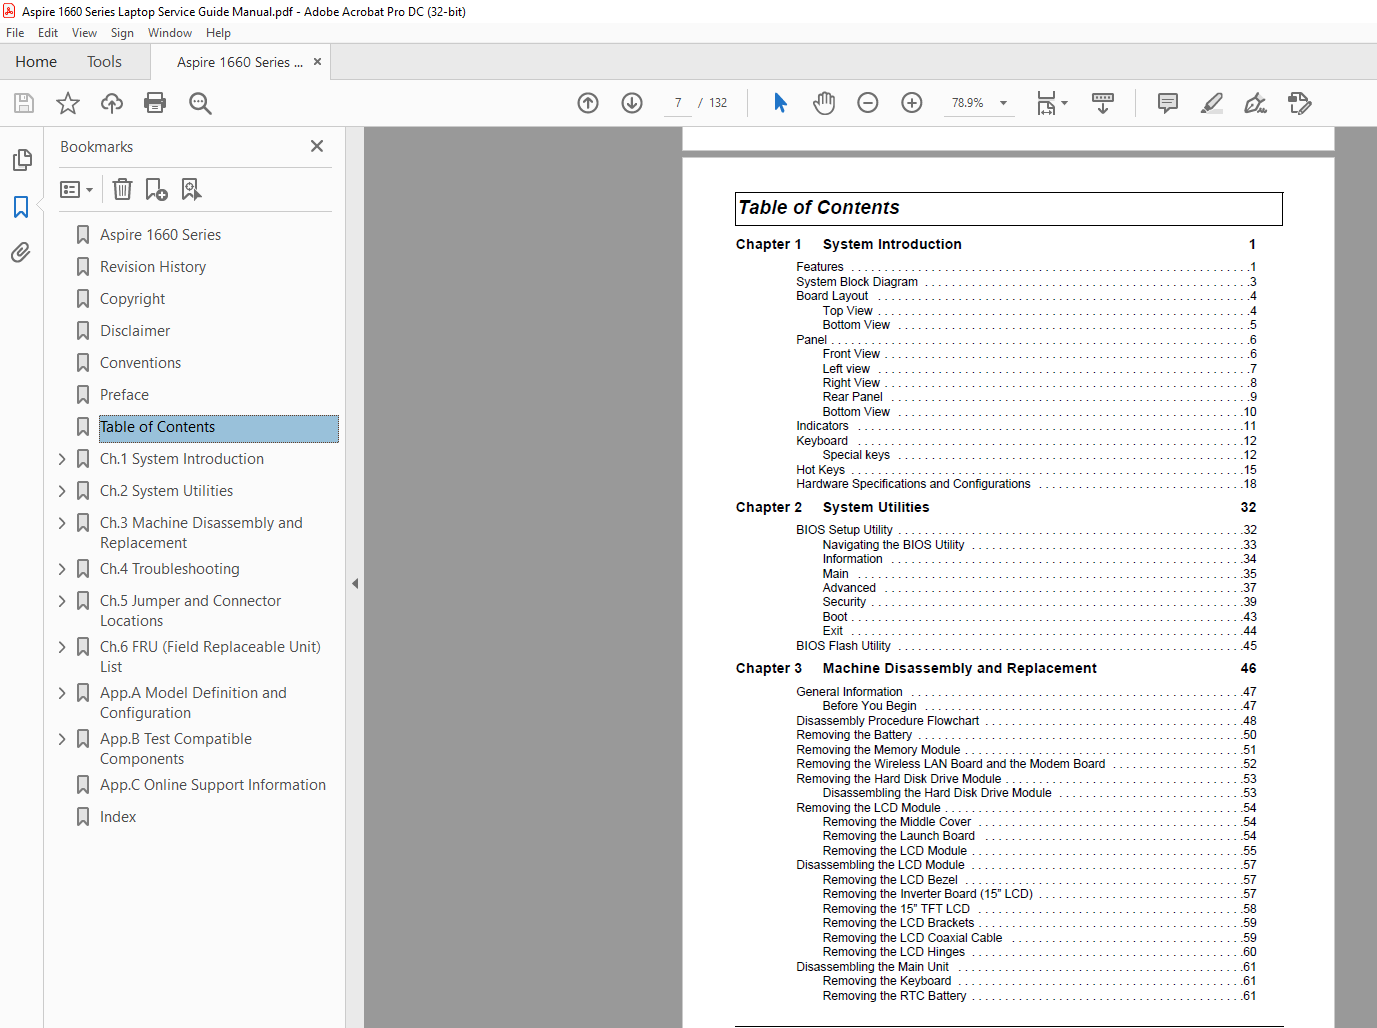This screenshot has height=1028, width=1377.
Task: Switch to the Tools tab
Action: (x=104, y=62)
